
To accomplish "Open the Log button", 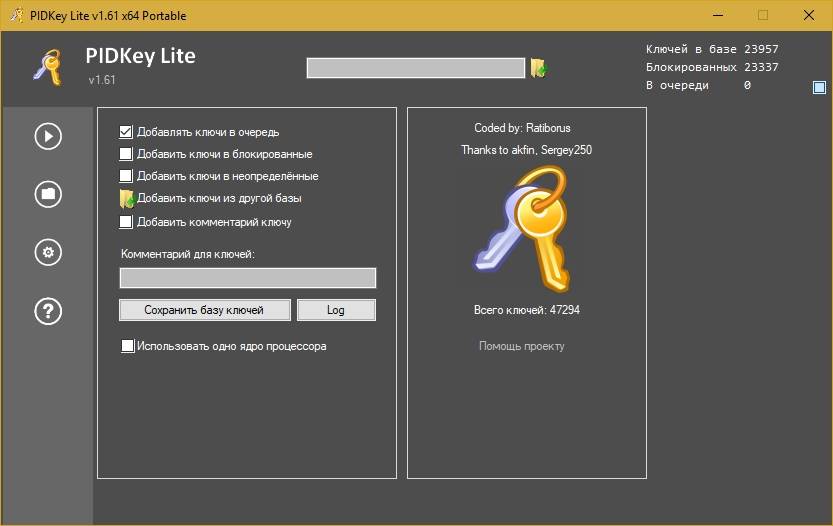I will pos(336,310).
